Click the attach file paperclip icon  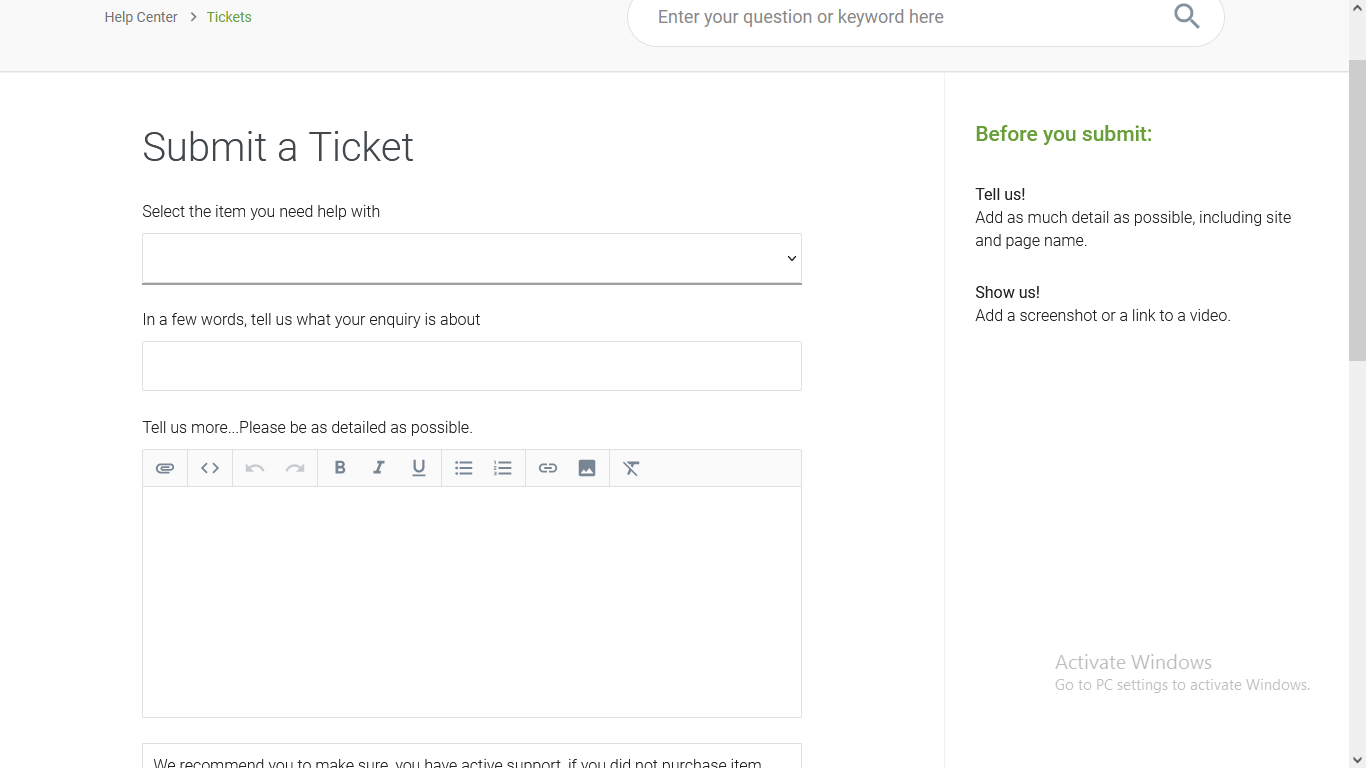tap(165, 468)
